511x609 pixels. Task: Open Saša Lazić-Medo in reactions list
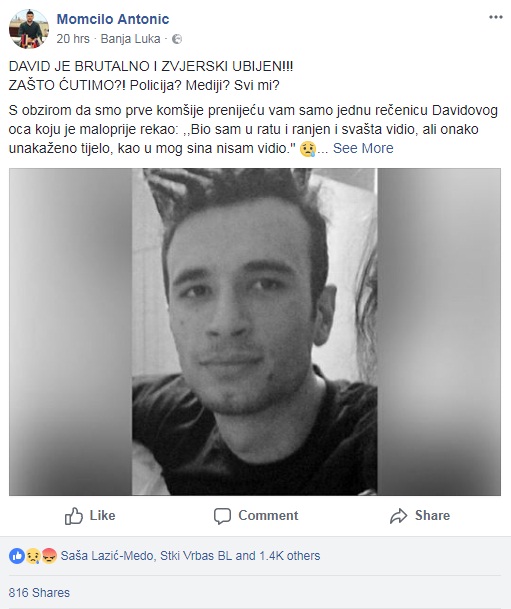pyautogui.click(x=107, y=556)
